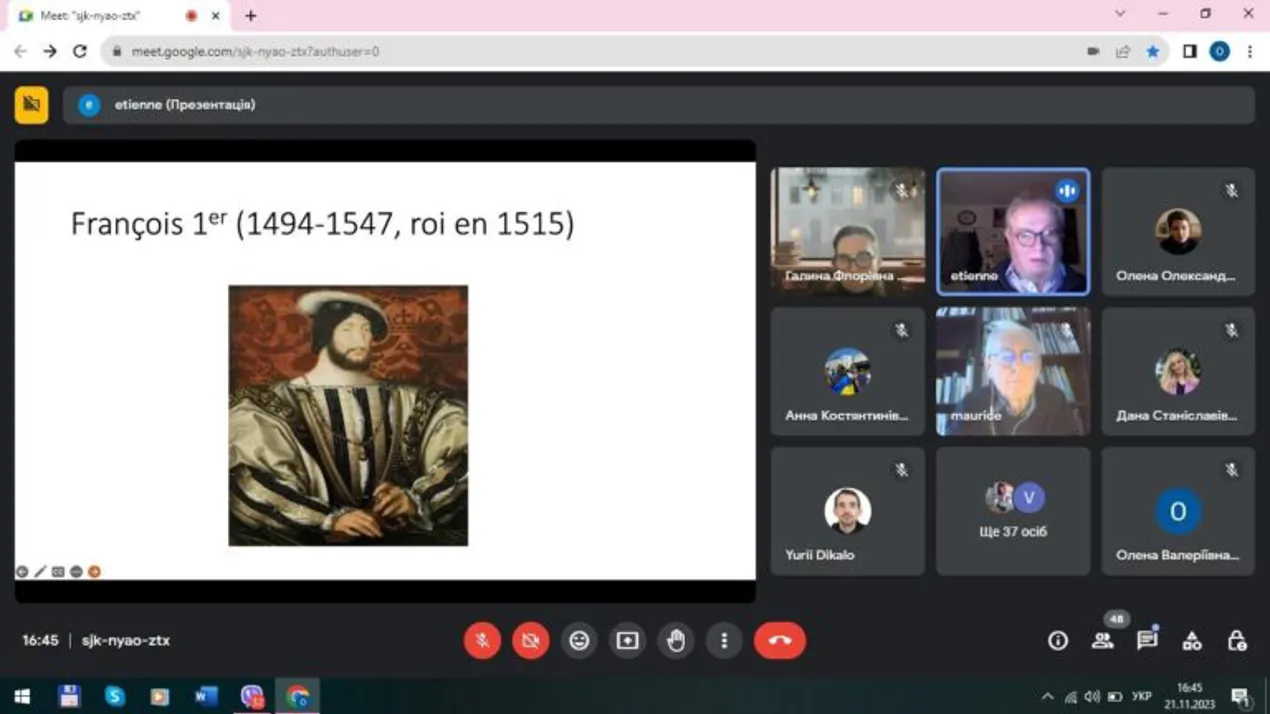Open the chat with everyone panel

click(1147, 641)
